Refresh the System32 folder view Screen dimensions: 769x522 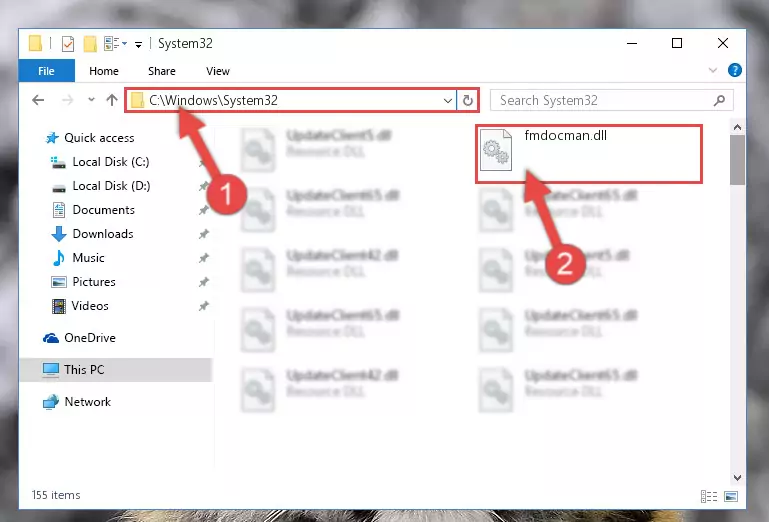(x=468, y=101)
